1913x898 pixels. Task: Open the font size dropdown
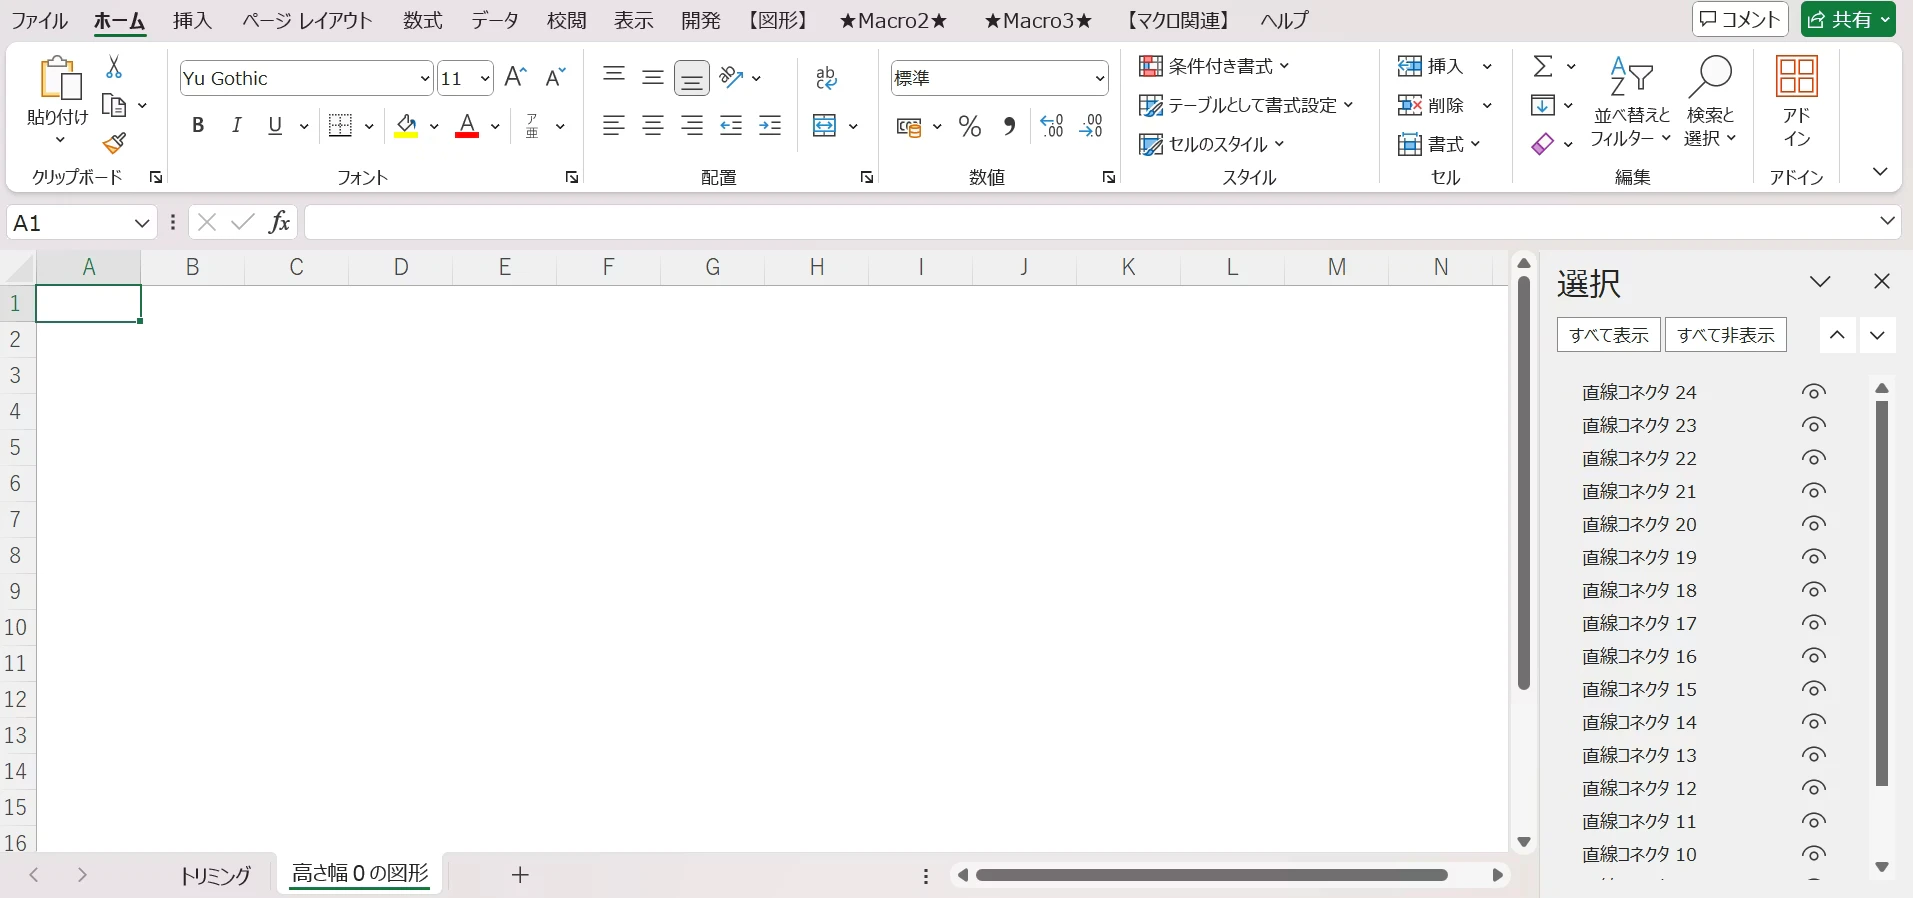485,78
